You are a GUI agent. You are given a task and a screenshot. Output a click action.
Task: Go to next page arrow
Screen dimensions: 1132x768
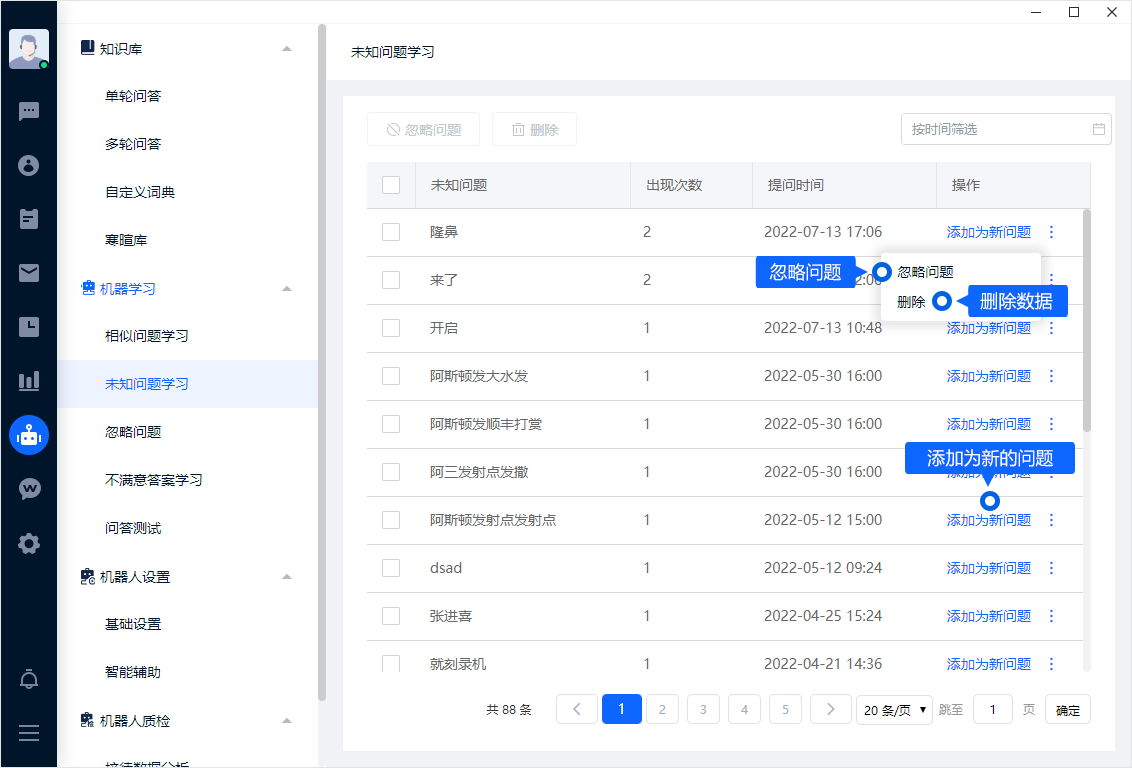830,709
